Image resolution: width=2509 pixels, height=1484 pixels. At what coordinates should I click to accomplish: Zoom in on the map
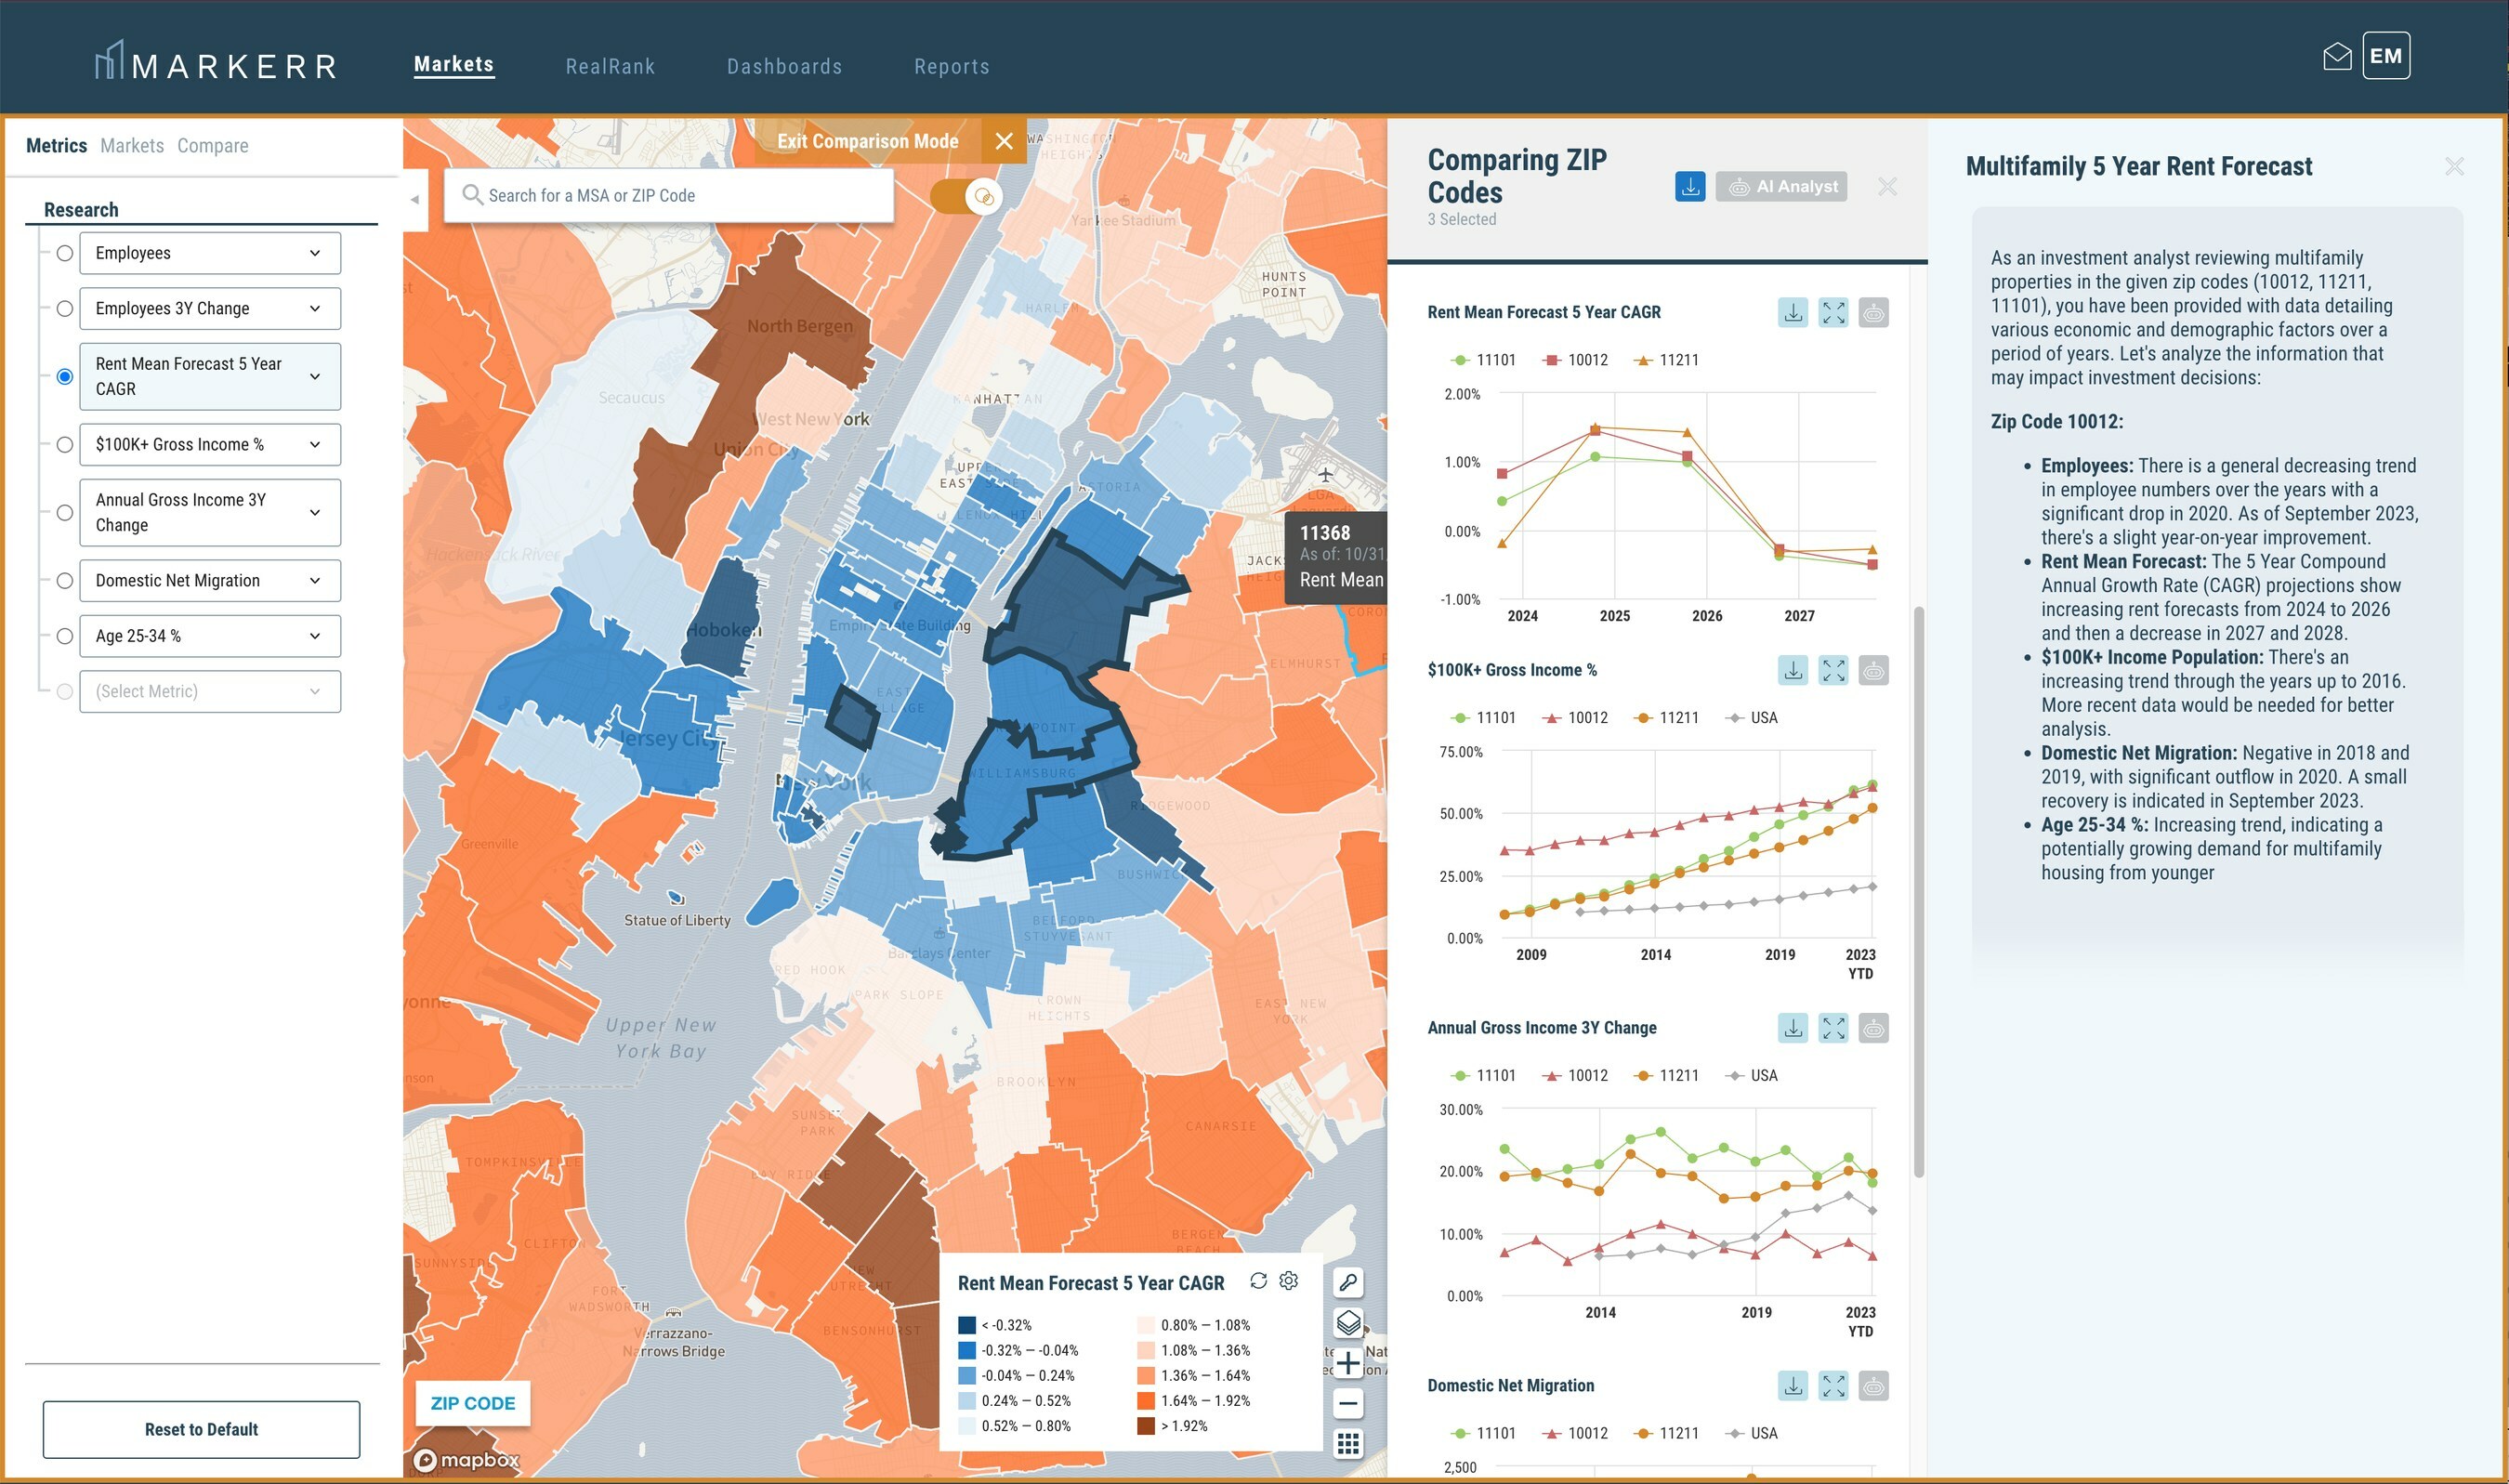pos(1348,1363)
